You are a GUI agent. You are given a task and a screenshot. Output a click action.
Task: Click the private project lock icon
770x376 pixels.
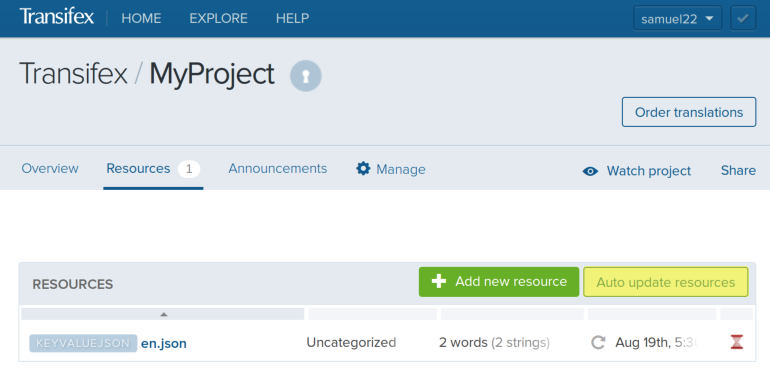[305, 76]
